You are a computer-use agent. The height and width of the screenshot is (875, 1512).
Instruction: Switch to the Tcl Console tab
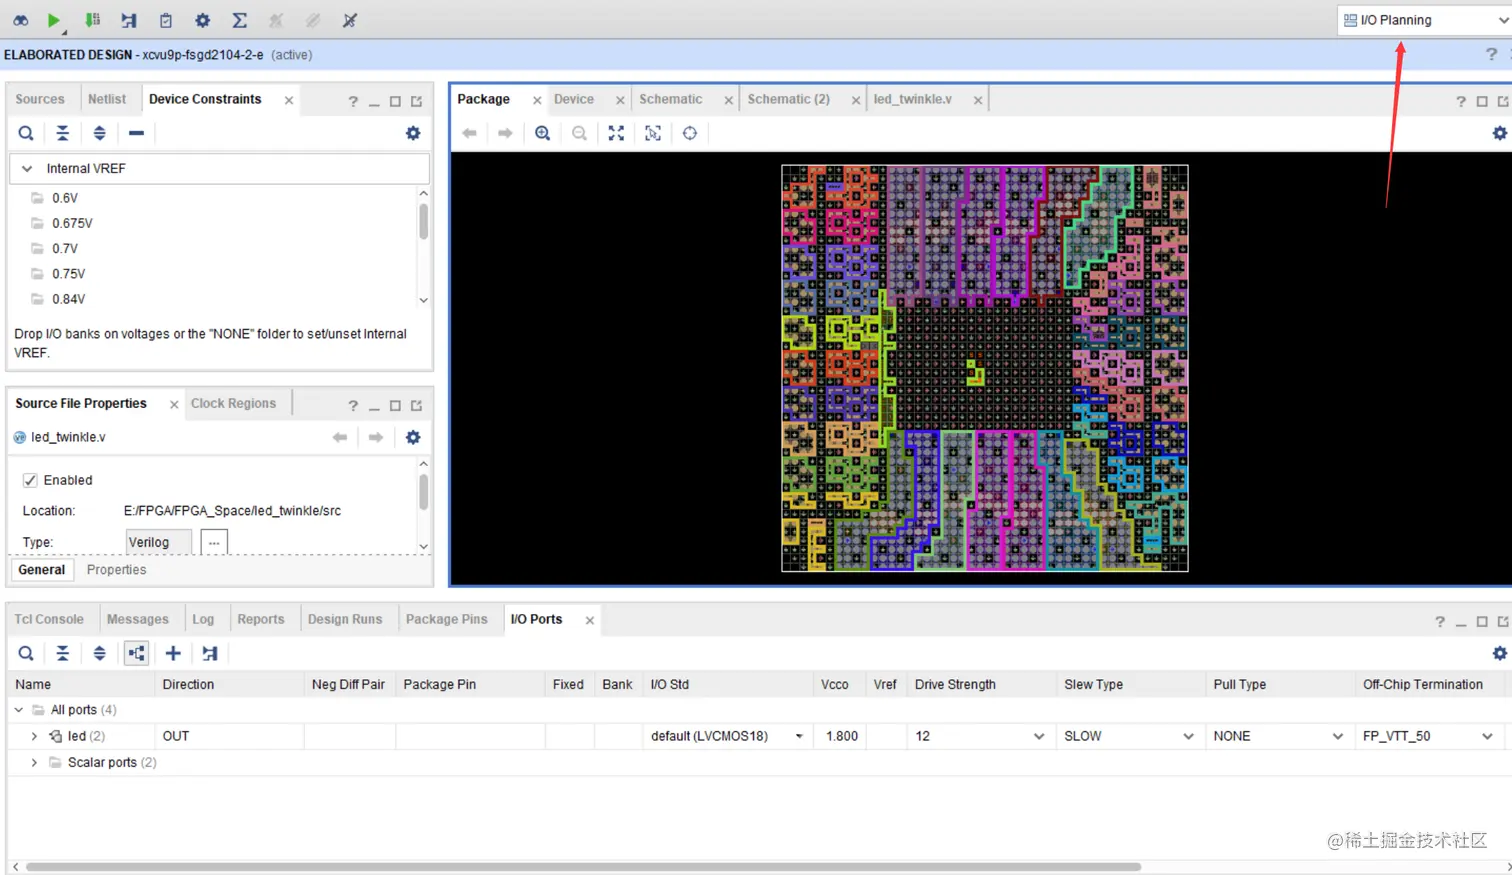49,619
